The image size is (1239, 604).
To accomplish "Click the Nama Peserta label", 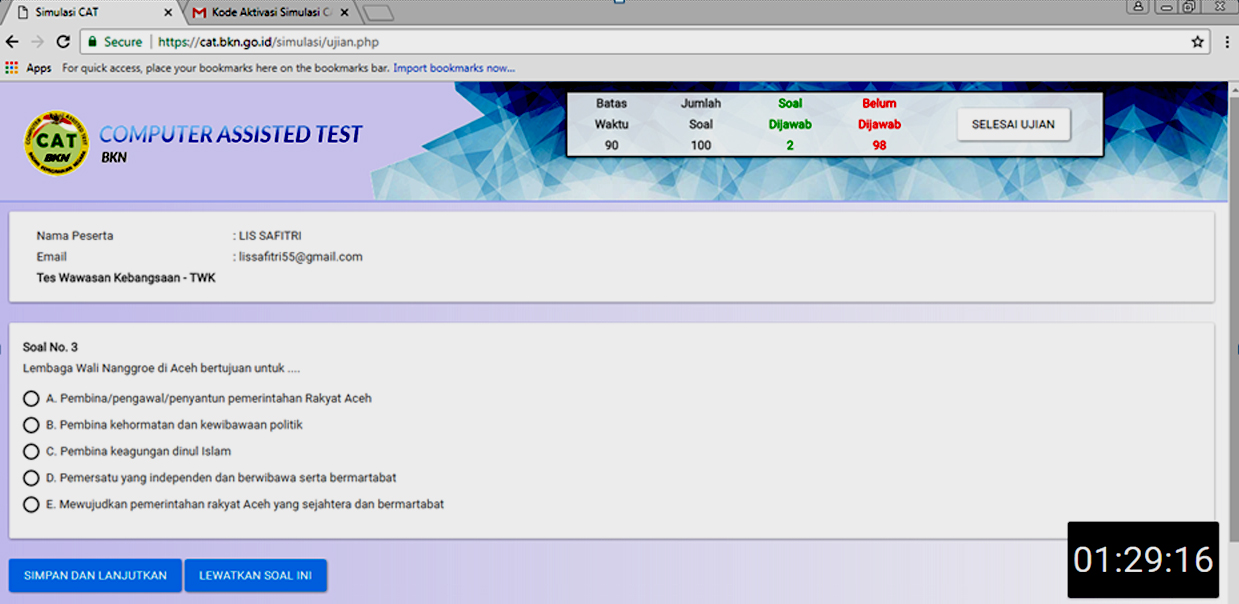I will (x=75, y=236).
